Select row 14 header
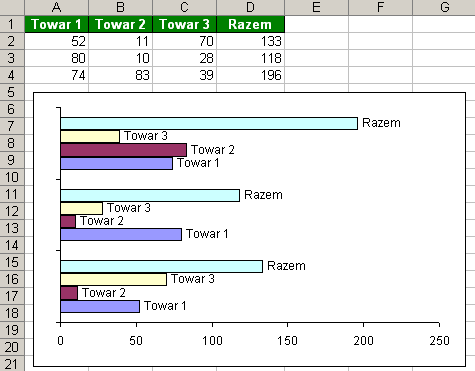Image resolution: width=475 pixels, height=371 pixels. (12, 245)
